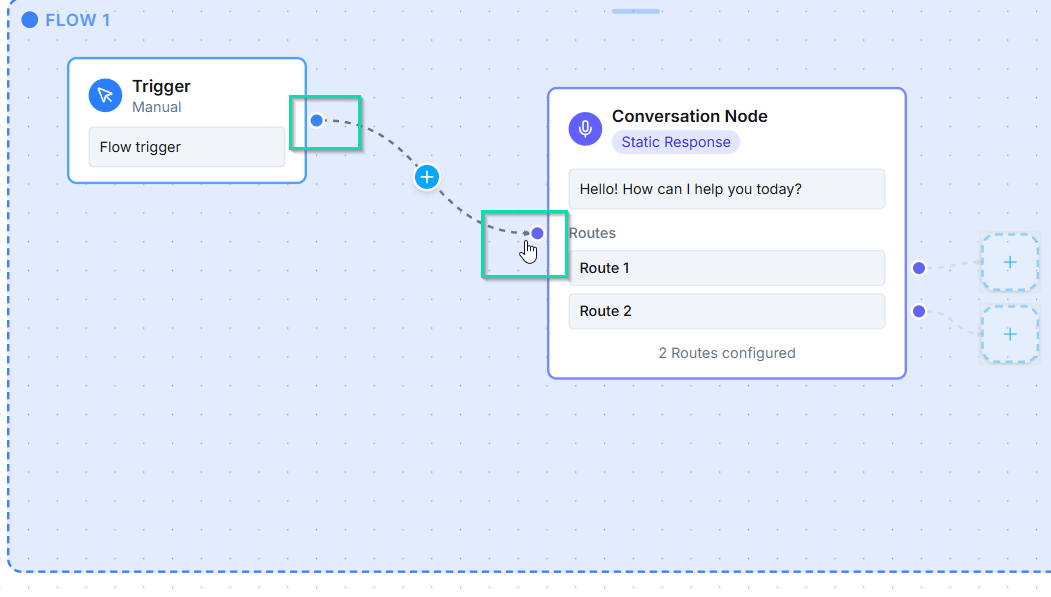The image size is (1051, 597).
Task: Click the lower dashed plus placeholder near Route 2
Action: pyautogui.click(x=1009, y=334)
